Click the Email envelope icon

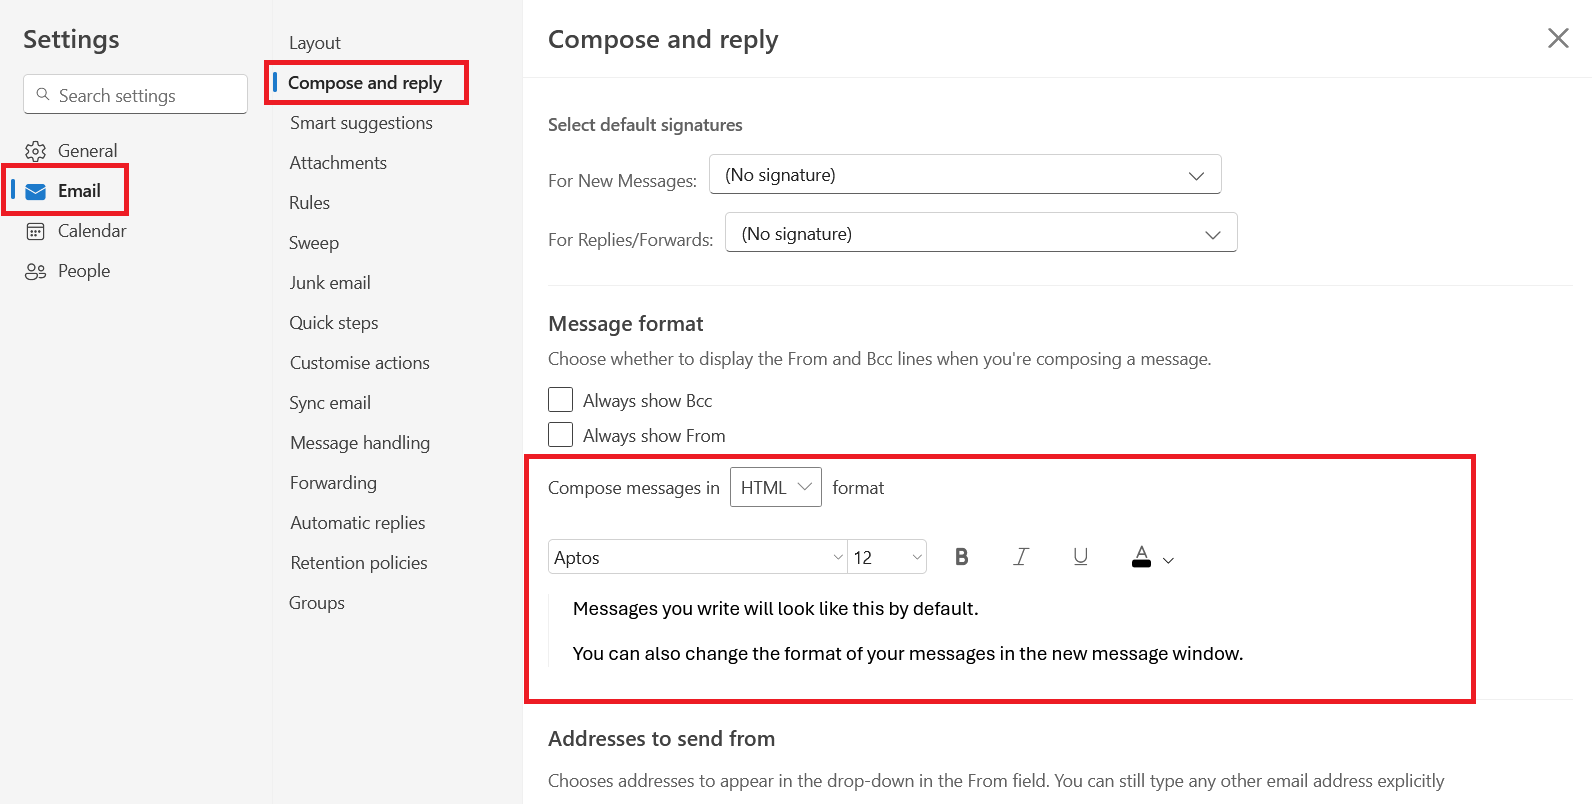click(x=36, y=191)
